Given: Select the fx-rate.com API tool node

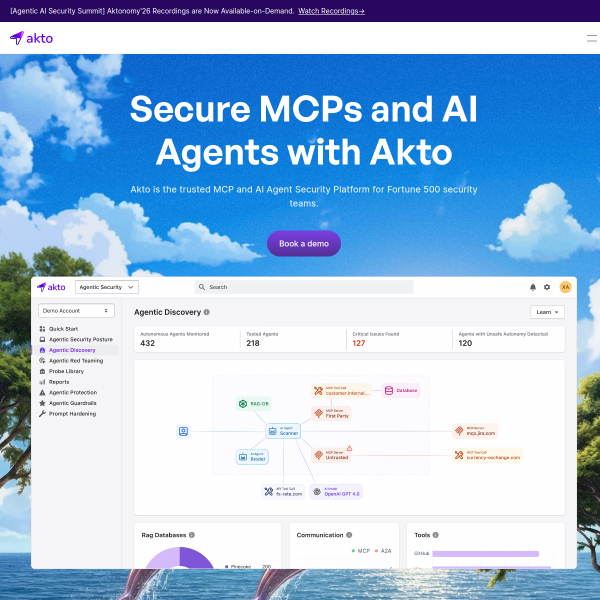Looking at the screenshot, I should pos(283,492).
